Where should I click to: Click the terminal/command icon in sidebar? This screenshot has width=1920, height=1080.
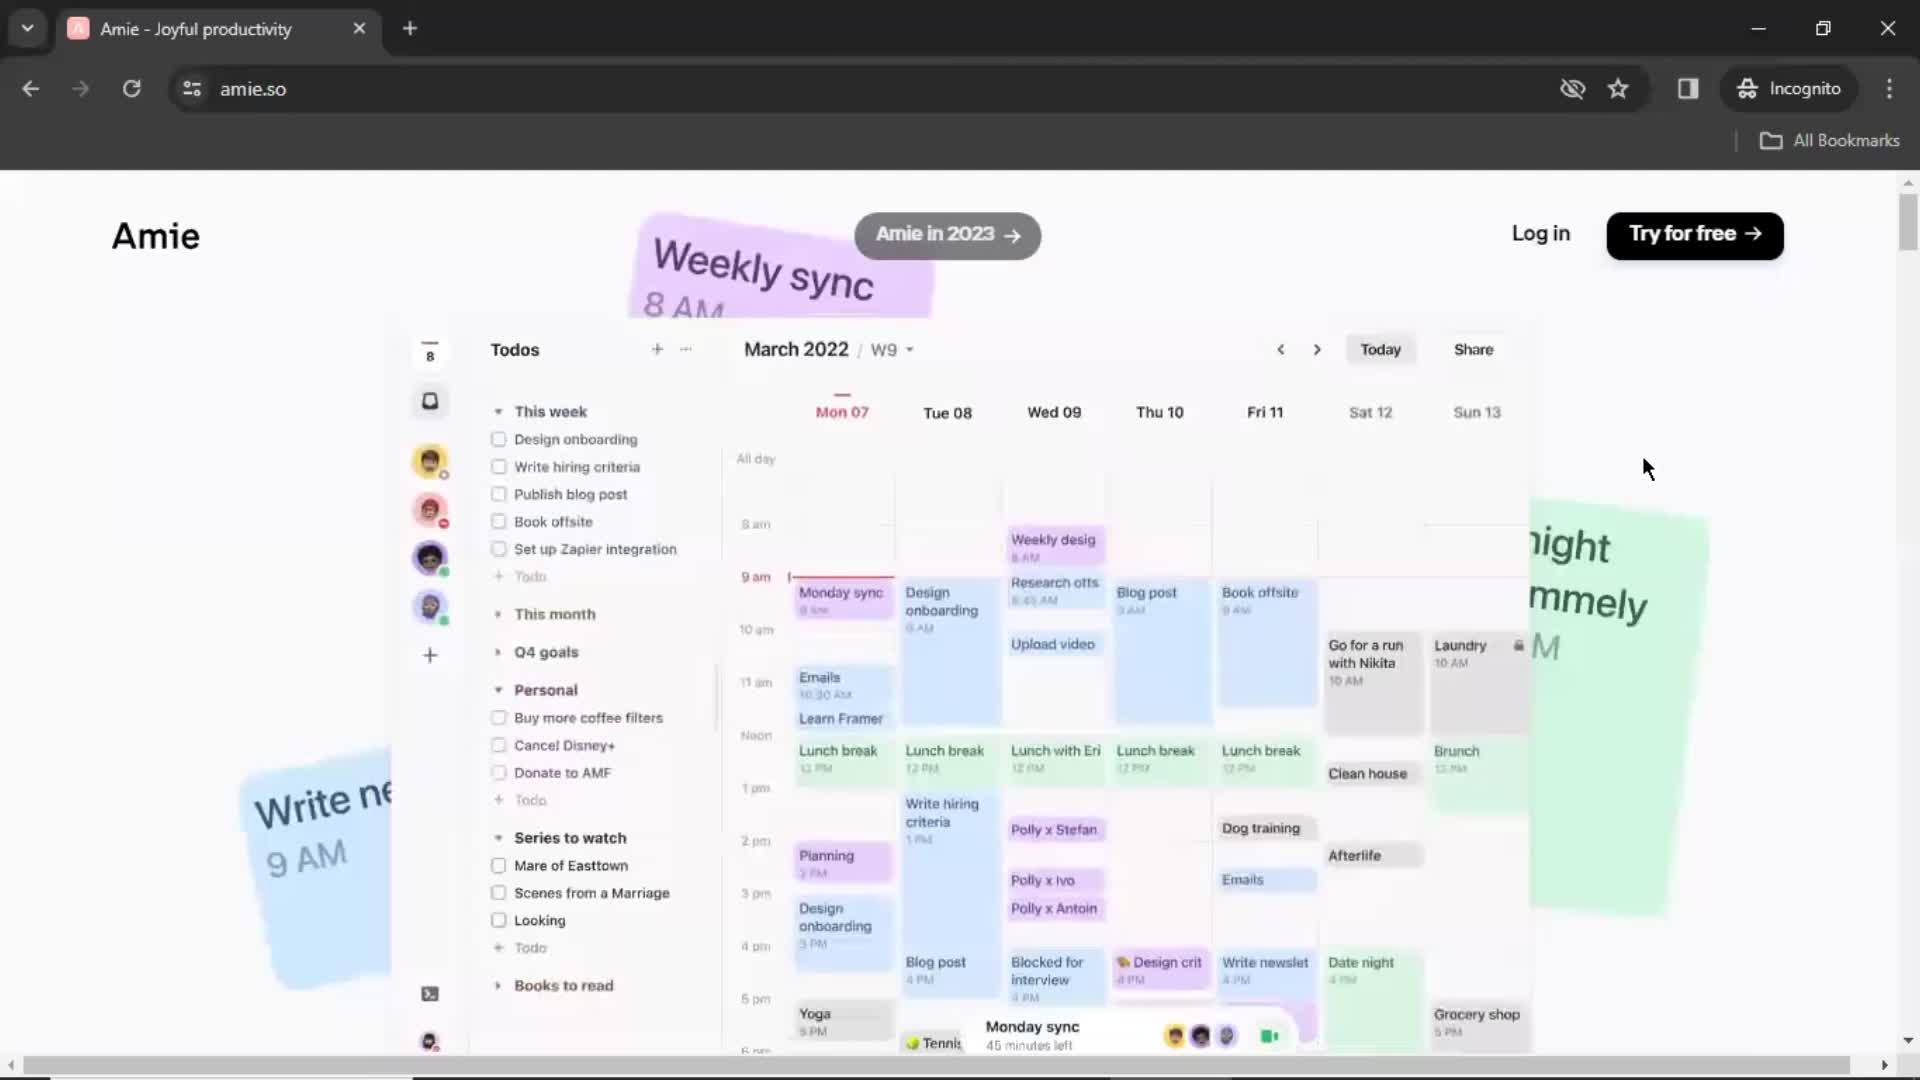click(430, 993)
